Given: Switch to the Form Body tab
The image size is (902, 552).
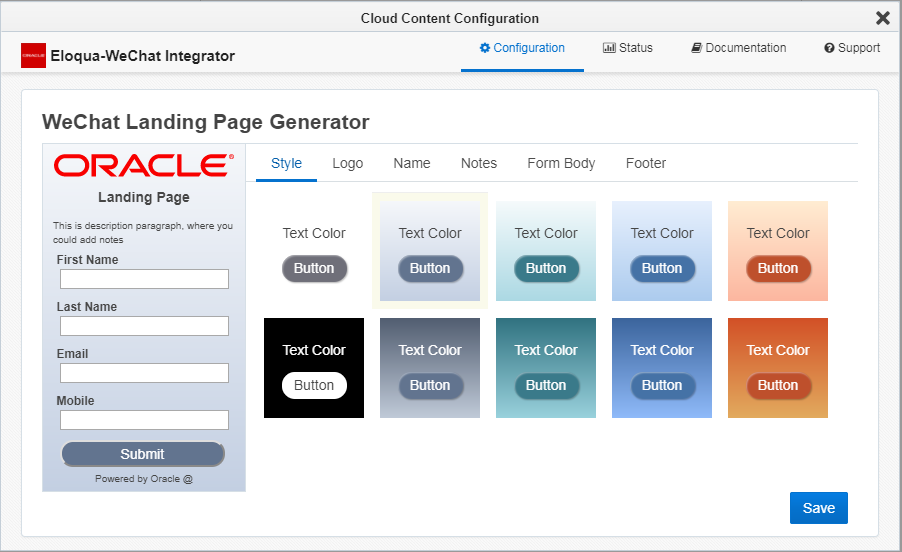Looking at the screenshot, I should click(561, 163).
